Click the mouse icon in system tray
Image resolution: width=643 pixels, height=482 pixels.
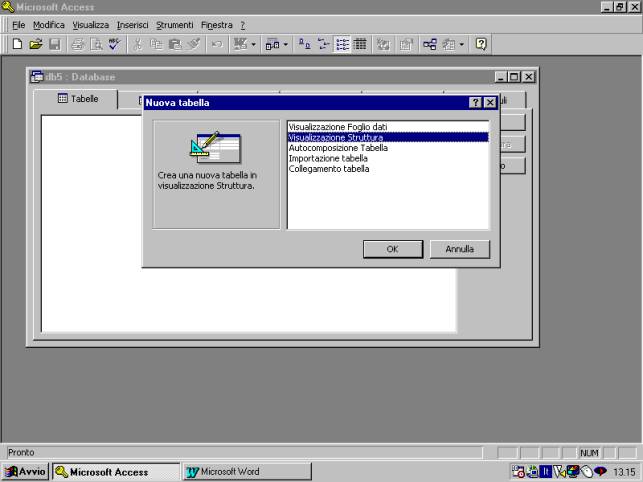(x=586, y=472)
